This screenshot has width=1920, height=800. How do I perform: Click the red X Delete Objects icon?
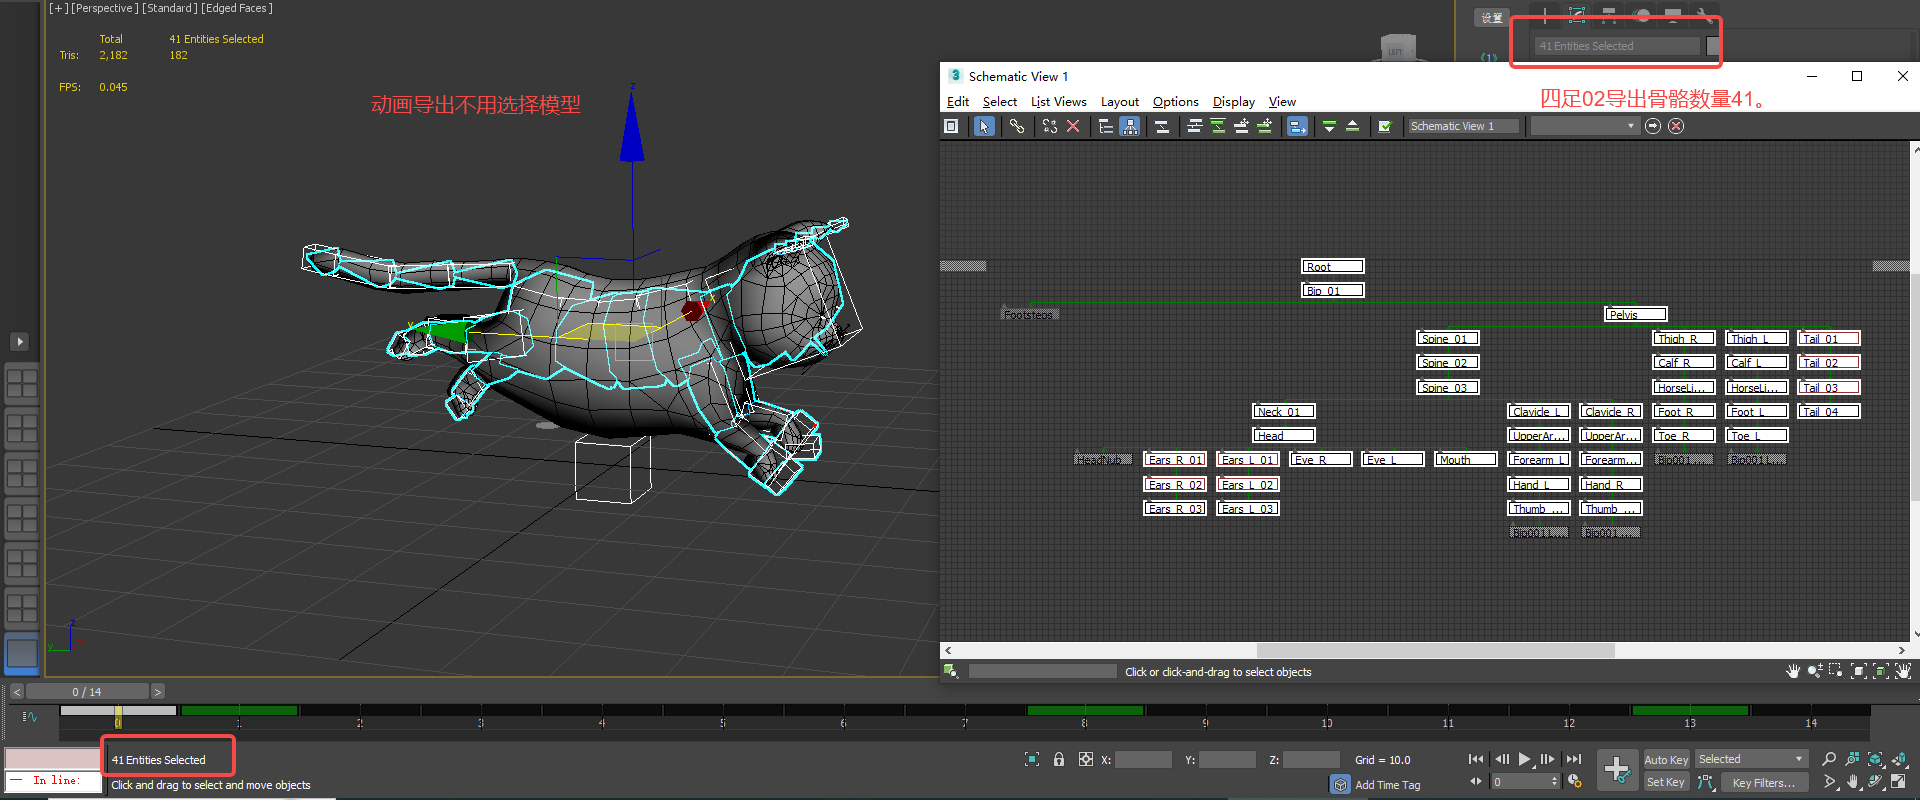point(1073,126)
